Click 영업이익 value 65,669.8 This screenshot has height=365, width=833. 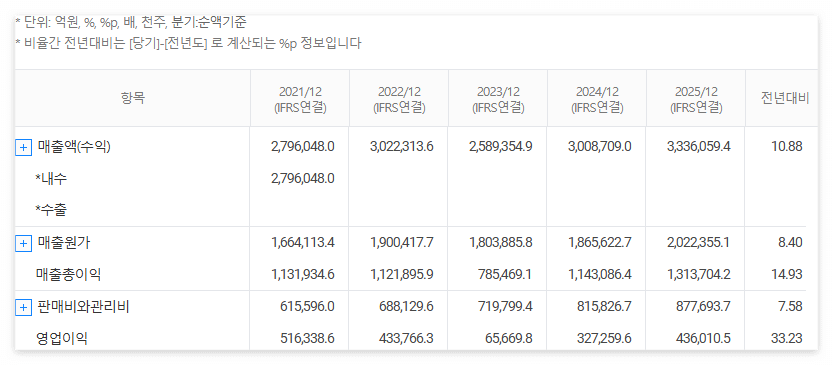[508, 338]
